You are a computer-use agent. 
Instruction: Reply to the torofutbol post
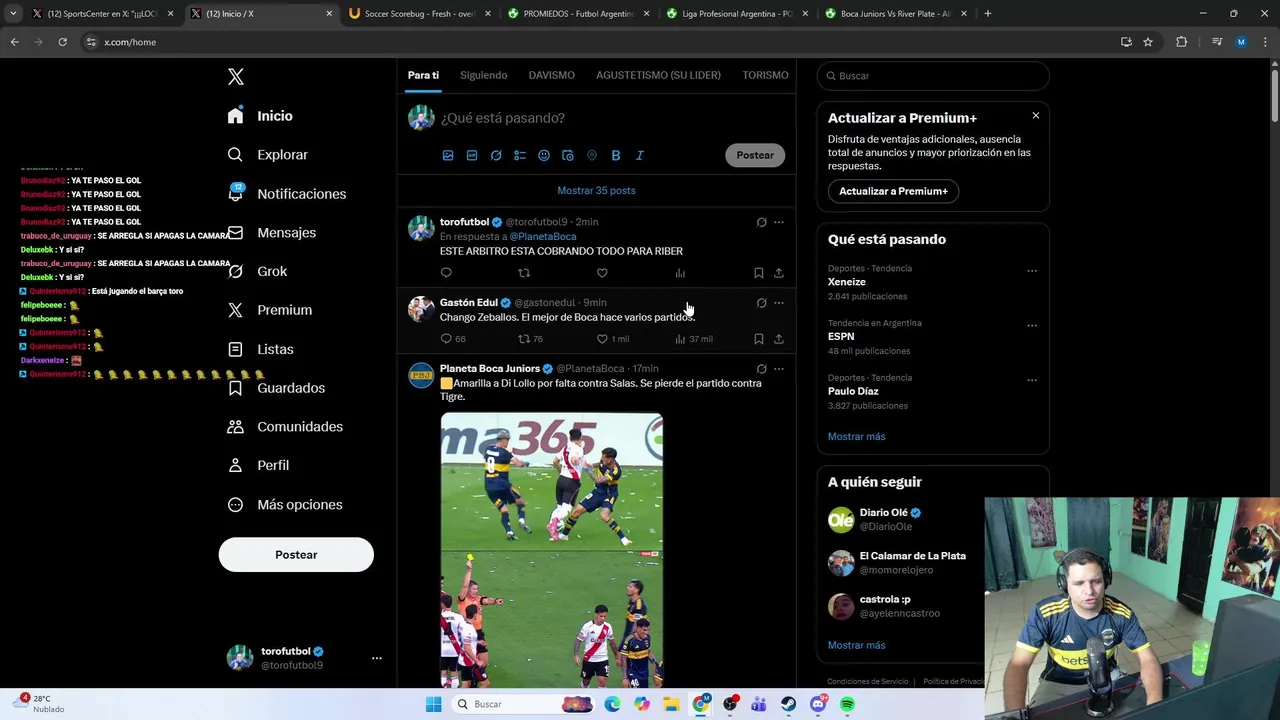(x=446, y=273)
